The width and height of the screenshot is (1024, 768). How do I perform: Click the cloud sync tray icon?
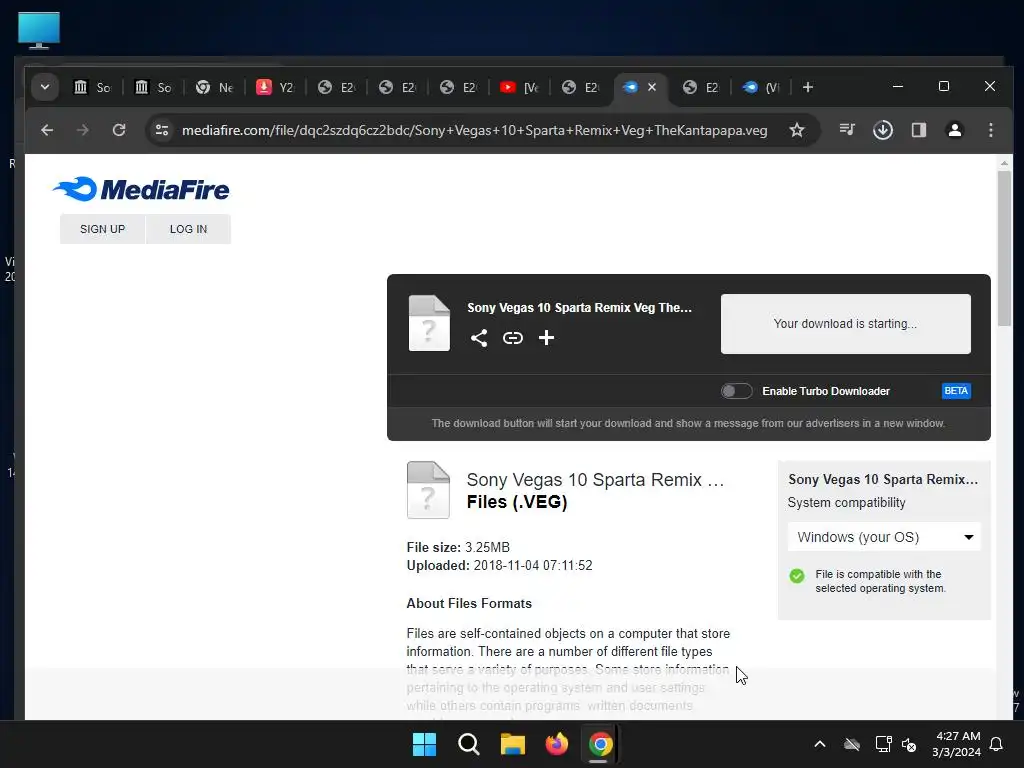[x=852, y=744]
